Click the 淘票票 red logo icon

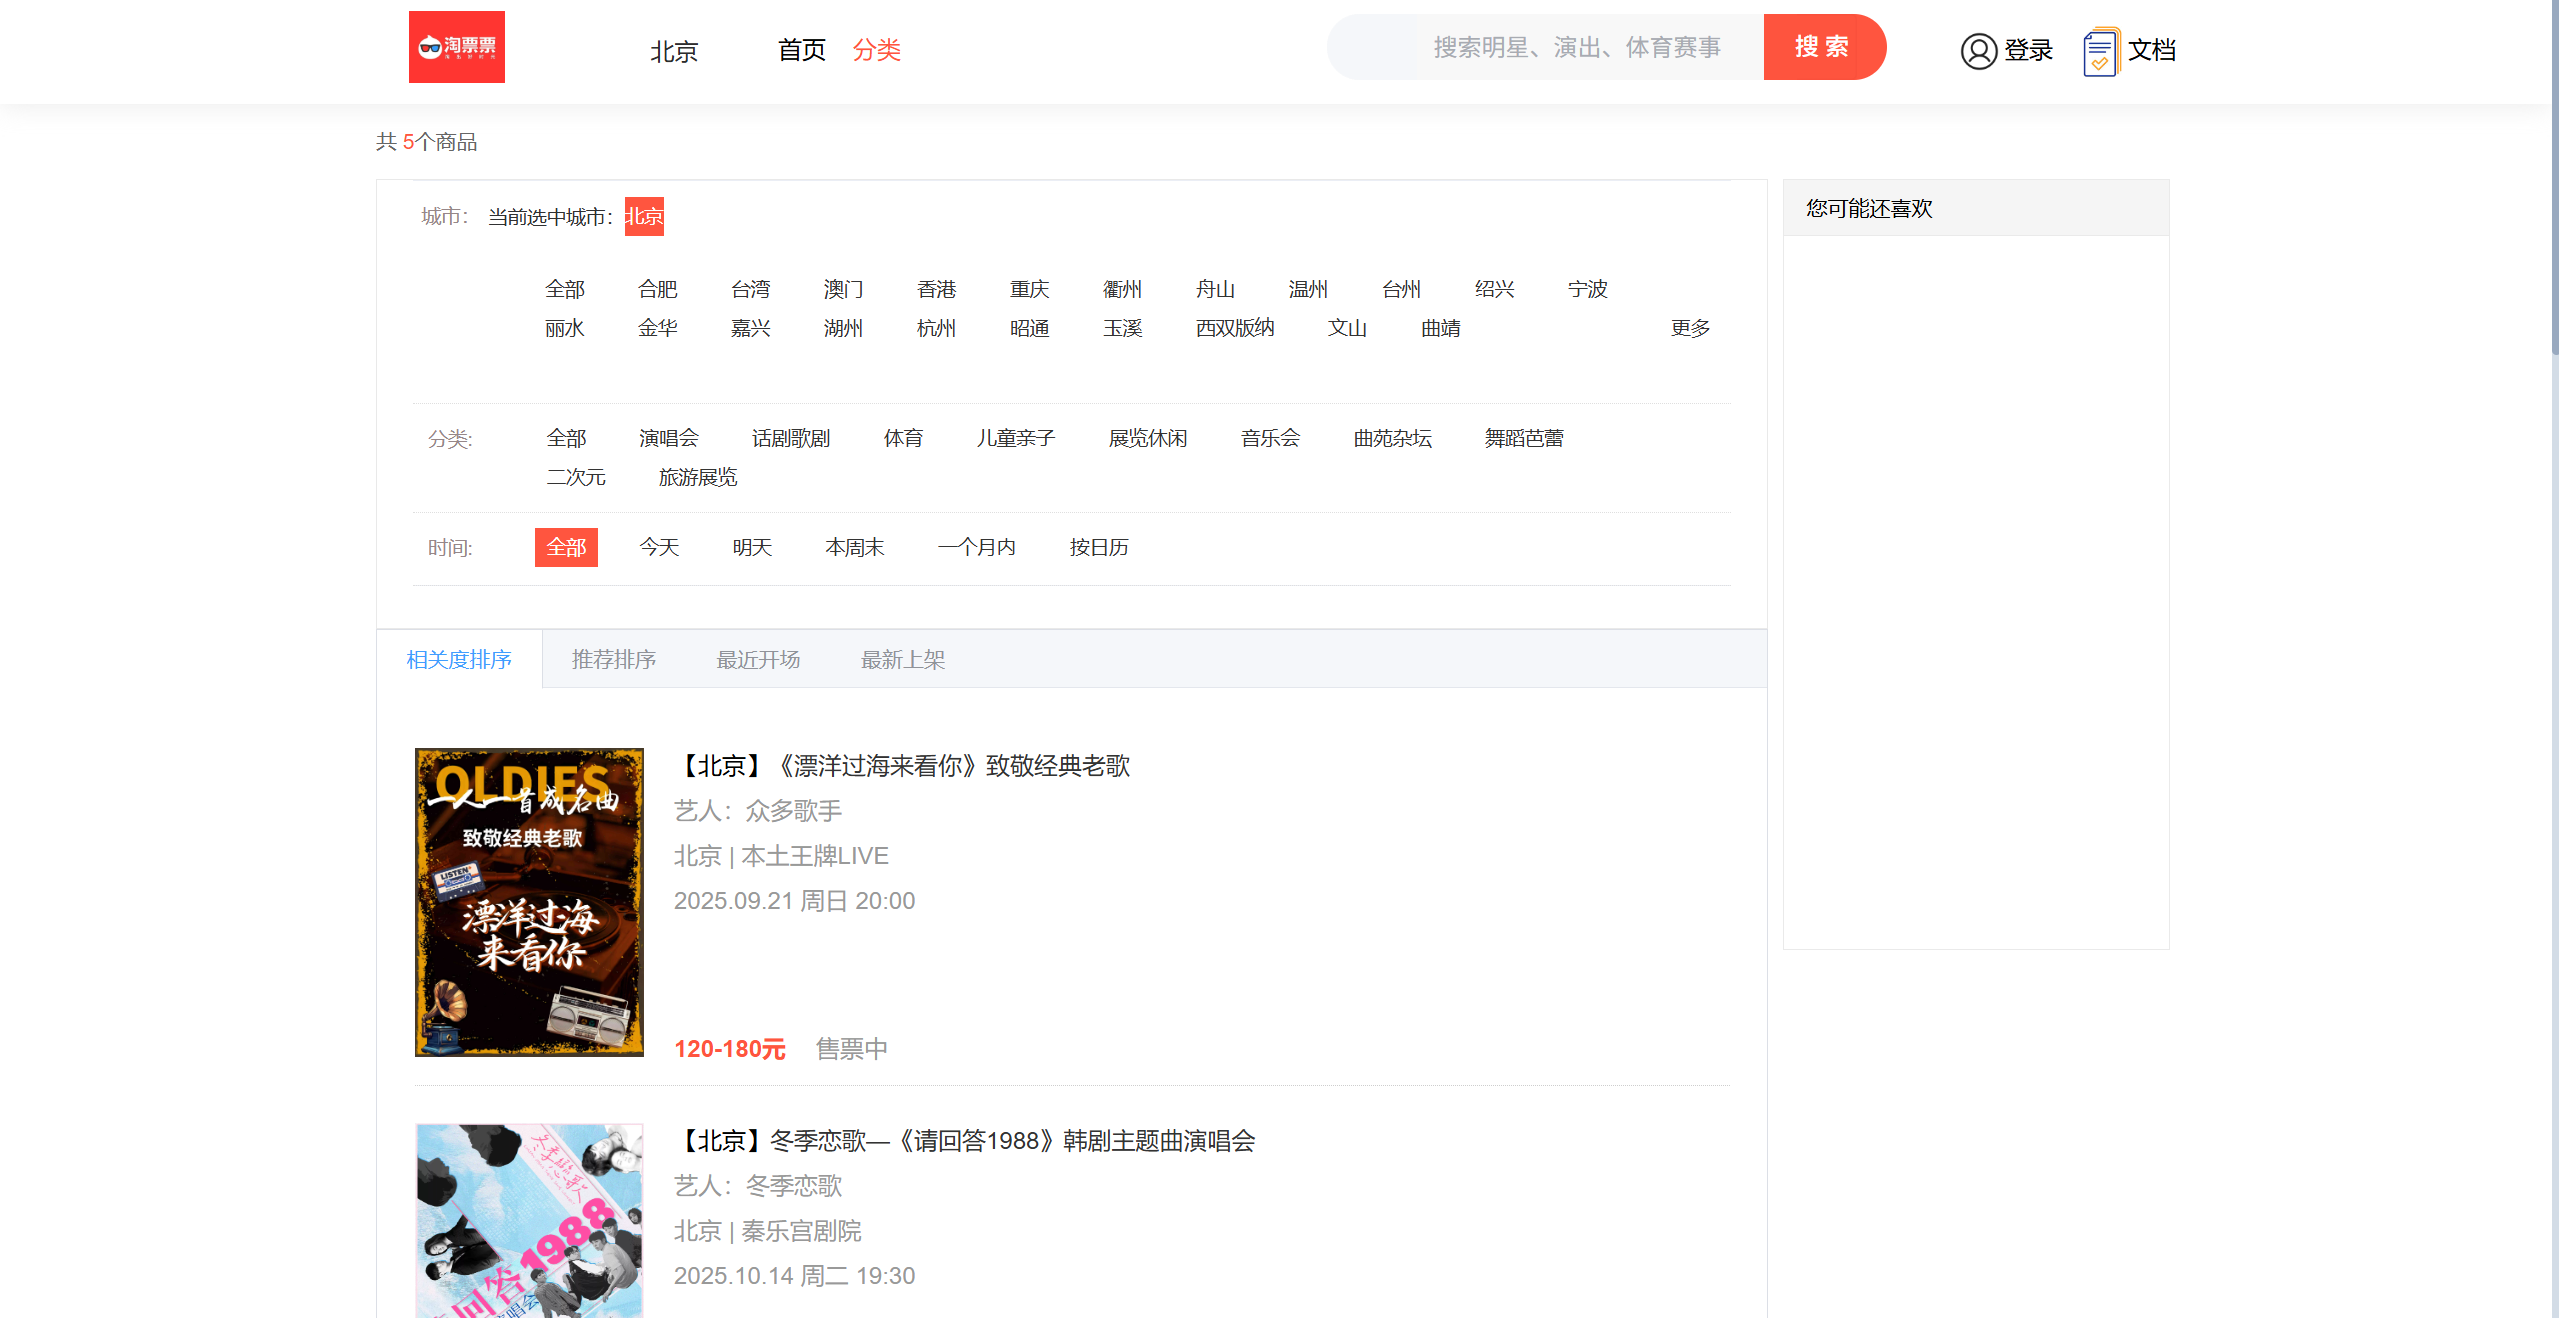(x=456, y=47)
